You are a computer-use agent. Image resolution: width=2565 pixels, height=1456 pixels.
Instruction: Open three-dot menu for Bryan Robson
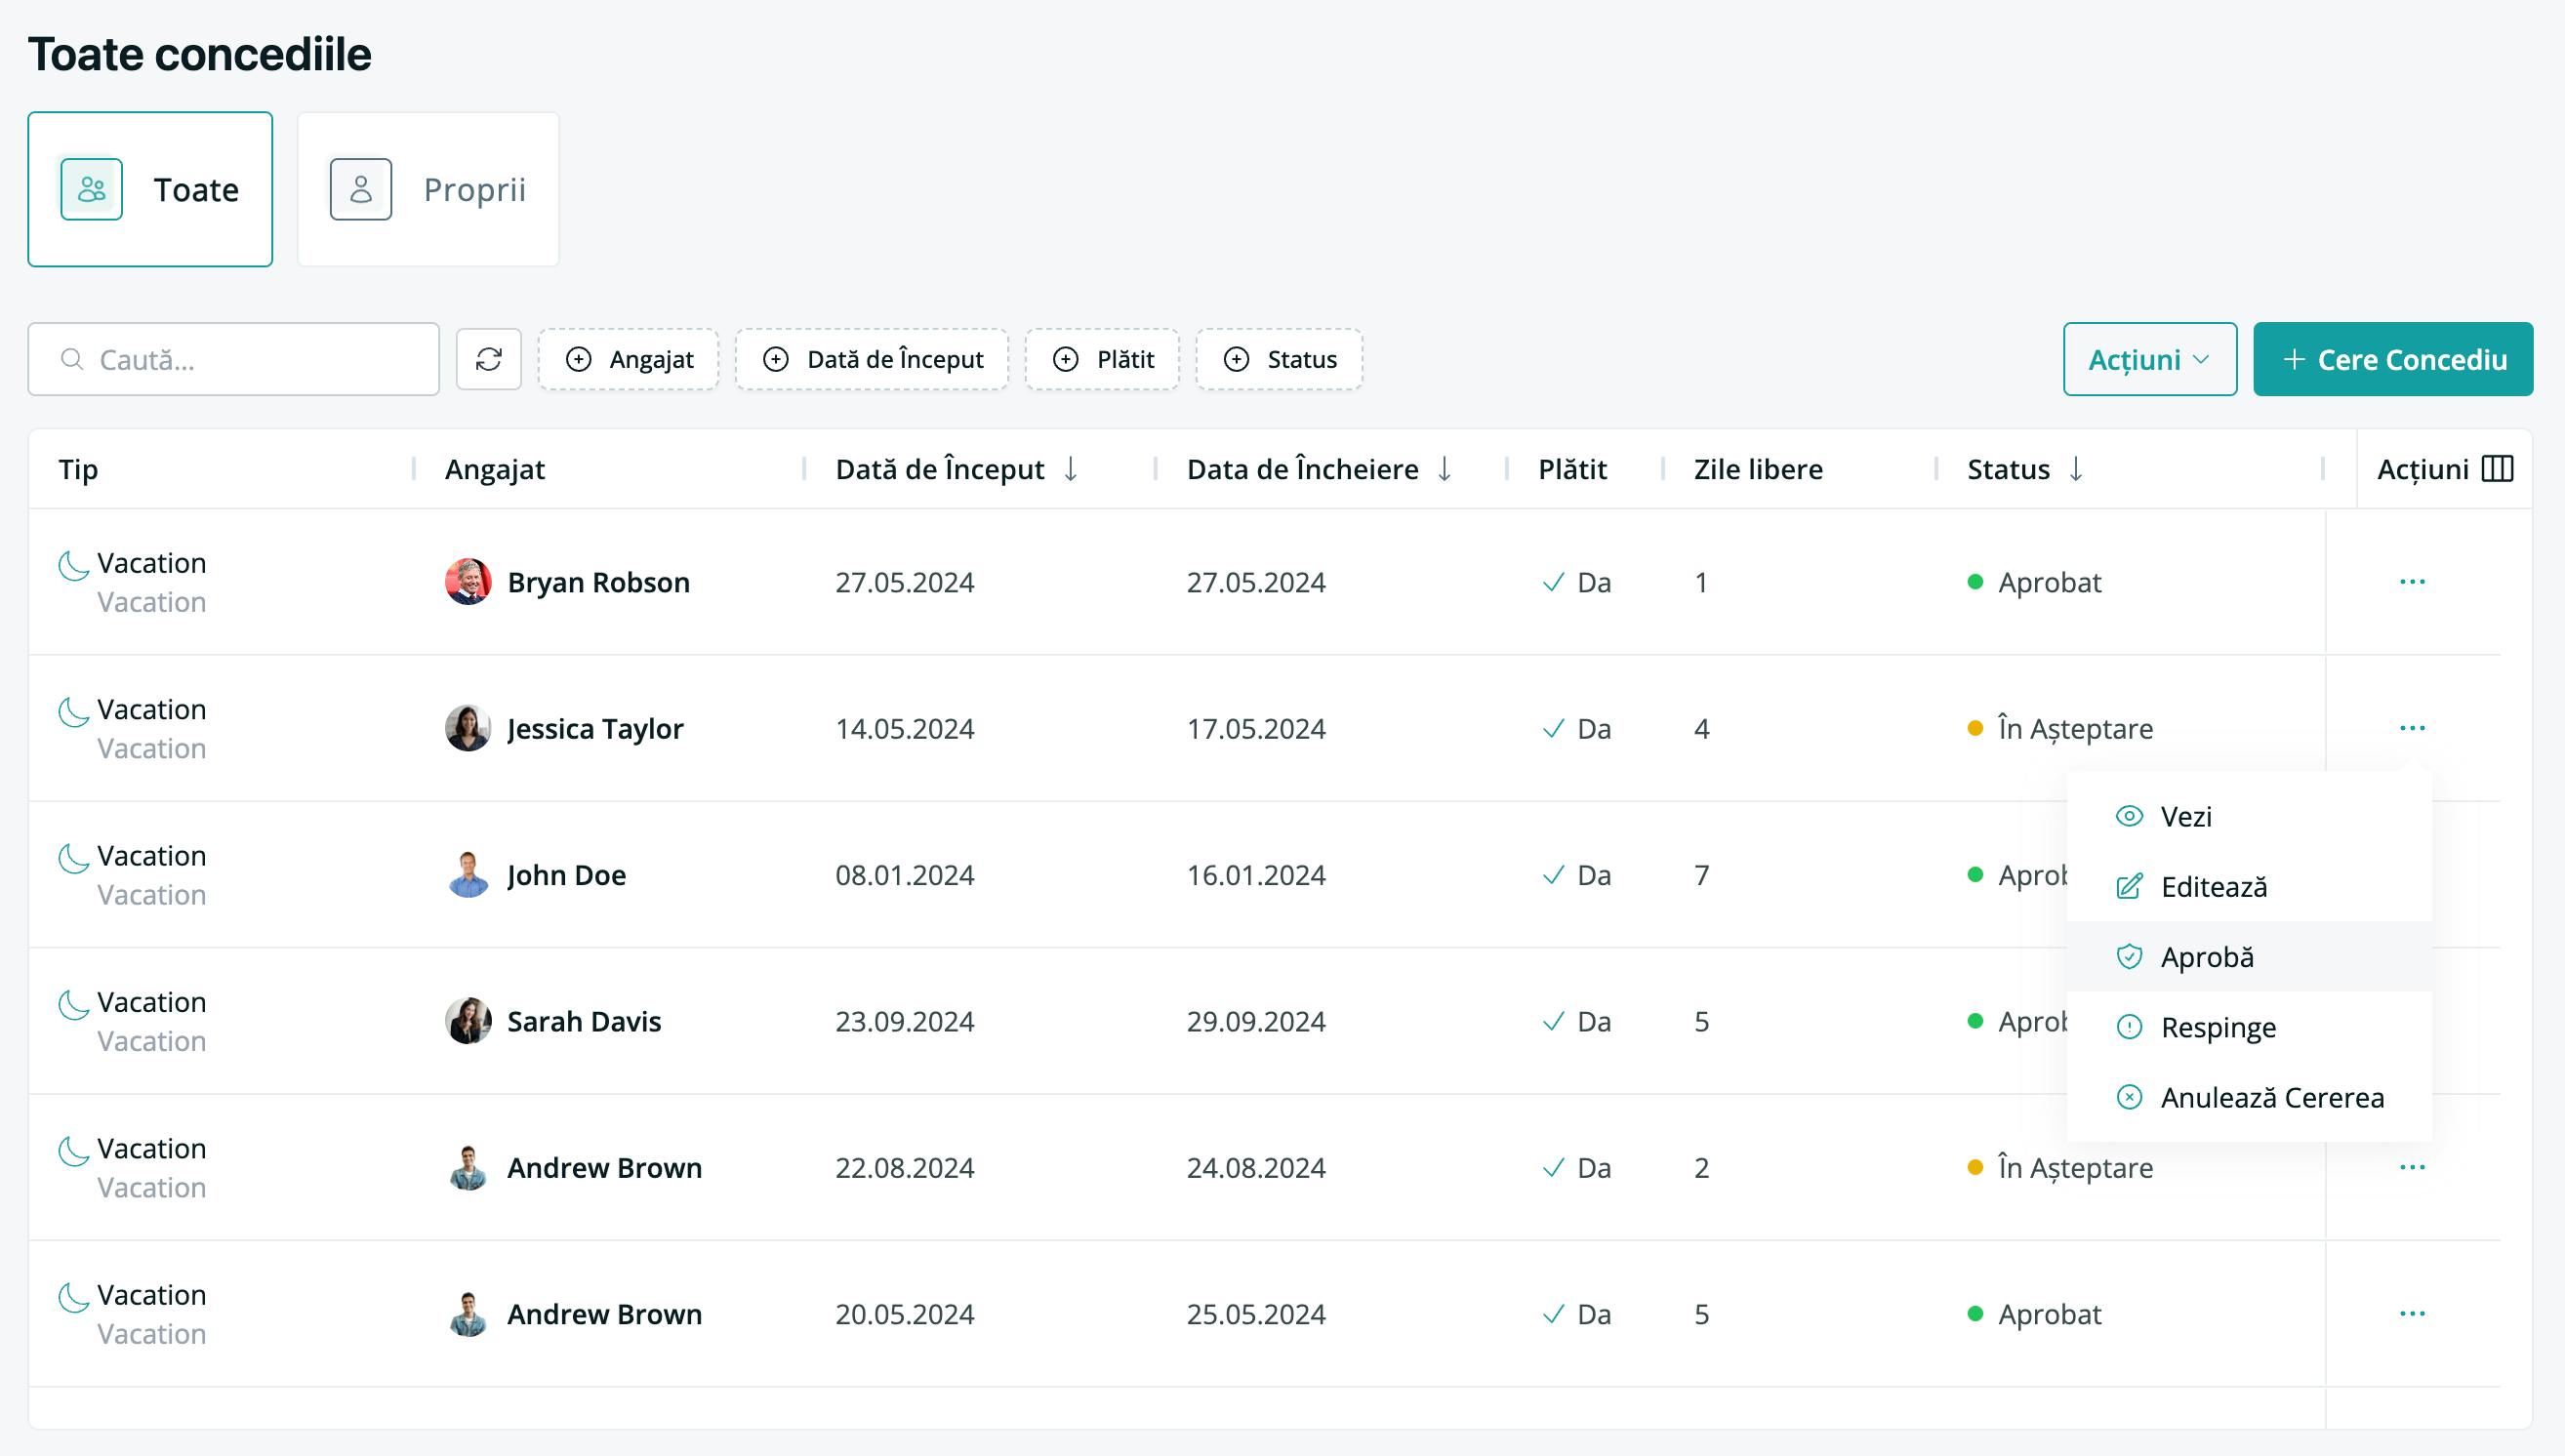(2412, 582)
